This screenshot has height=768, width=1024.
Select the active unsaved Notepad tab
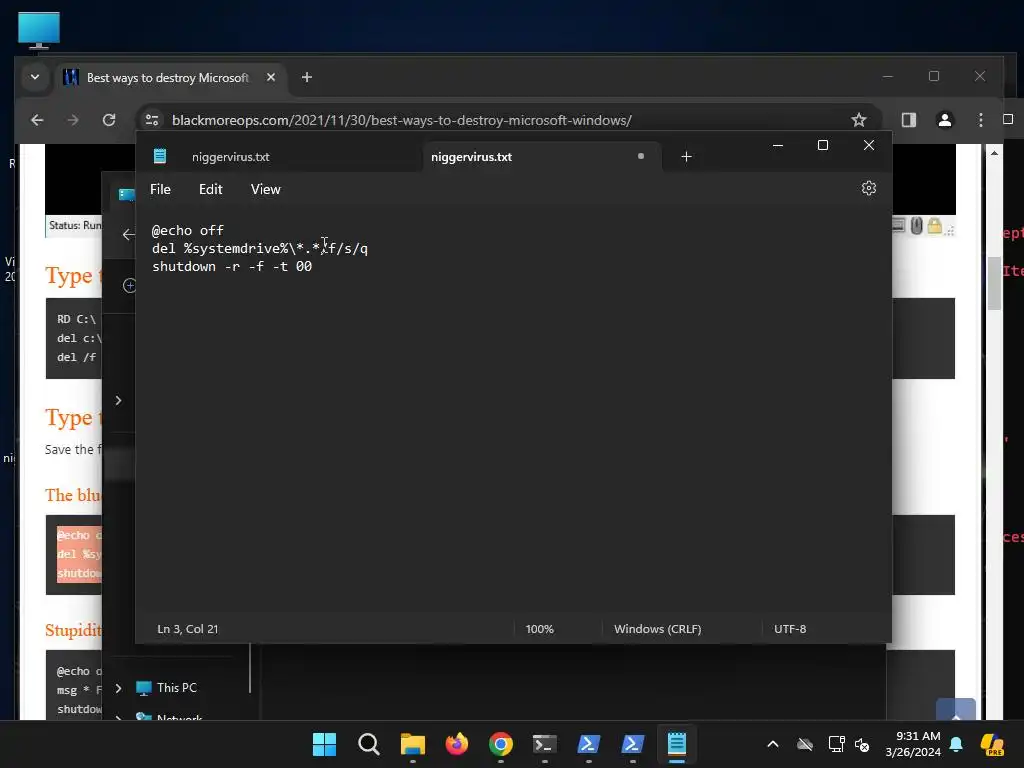(x=541, y=157)
